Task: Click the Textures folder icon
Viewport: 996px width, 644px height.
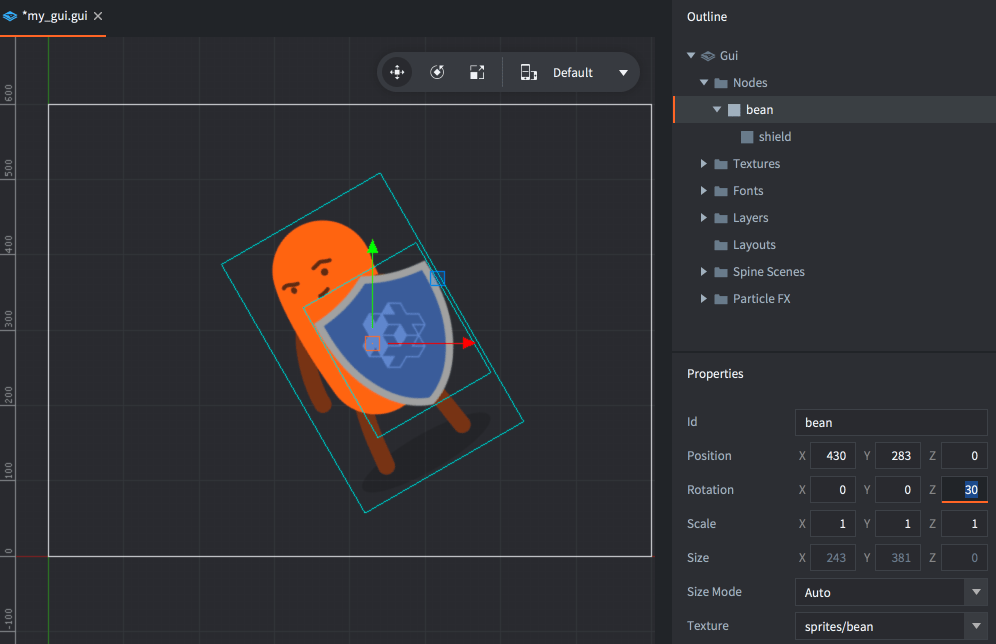Action: (x=720, y=164)
